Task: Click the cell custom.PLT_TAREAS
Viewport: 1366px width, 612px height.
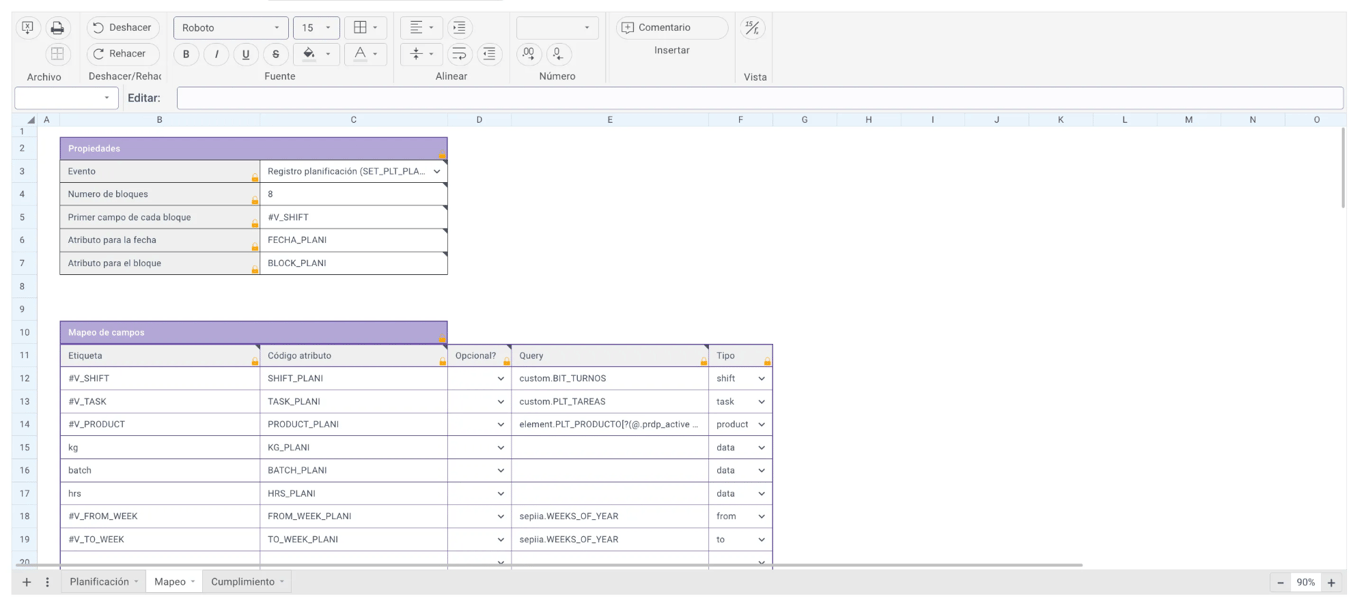Action: click(x=610, y=402)
